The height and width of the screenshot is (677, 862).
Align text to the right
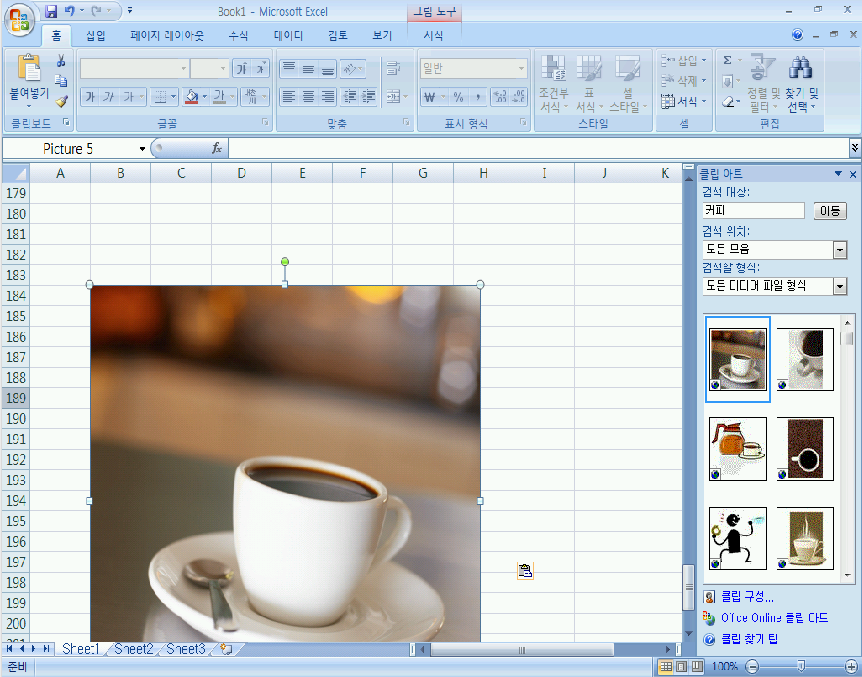[328, 97]
